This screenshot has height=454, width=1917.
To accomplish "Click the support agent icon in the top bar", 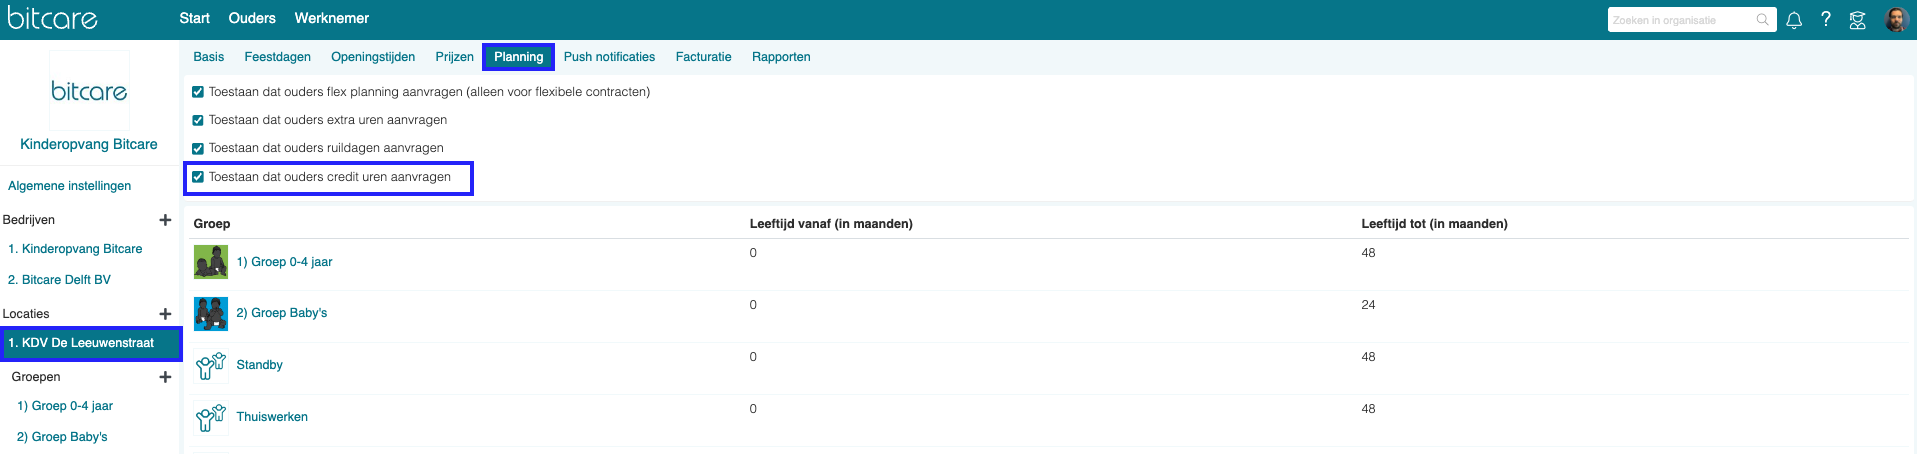I will (1858, 20).
